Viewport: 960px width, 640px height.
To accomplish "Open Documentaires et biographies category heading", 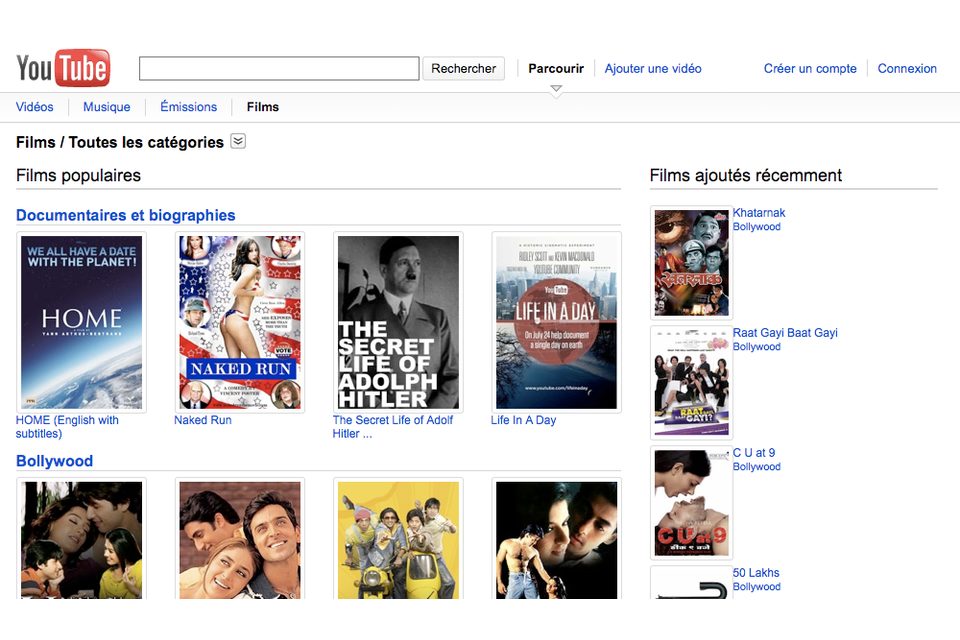I will click(126, 215).
